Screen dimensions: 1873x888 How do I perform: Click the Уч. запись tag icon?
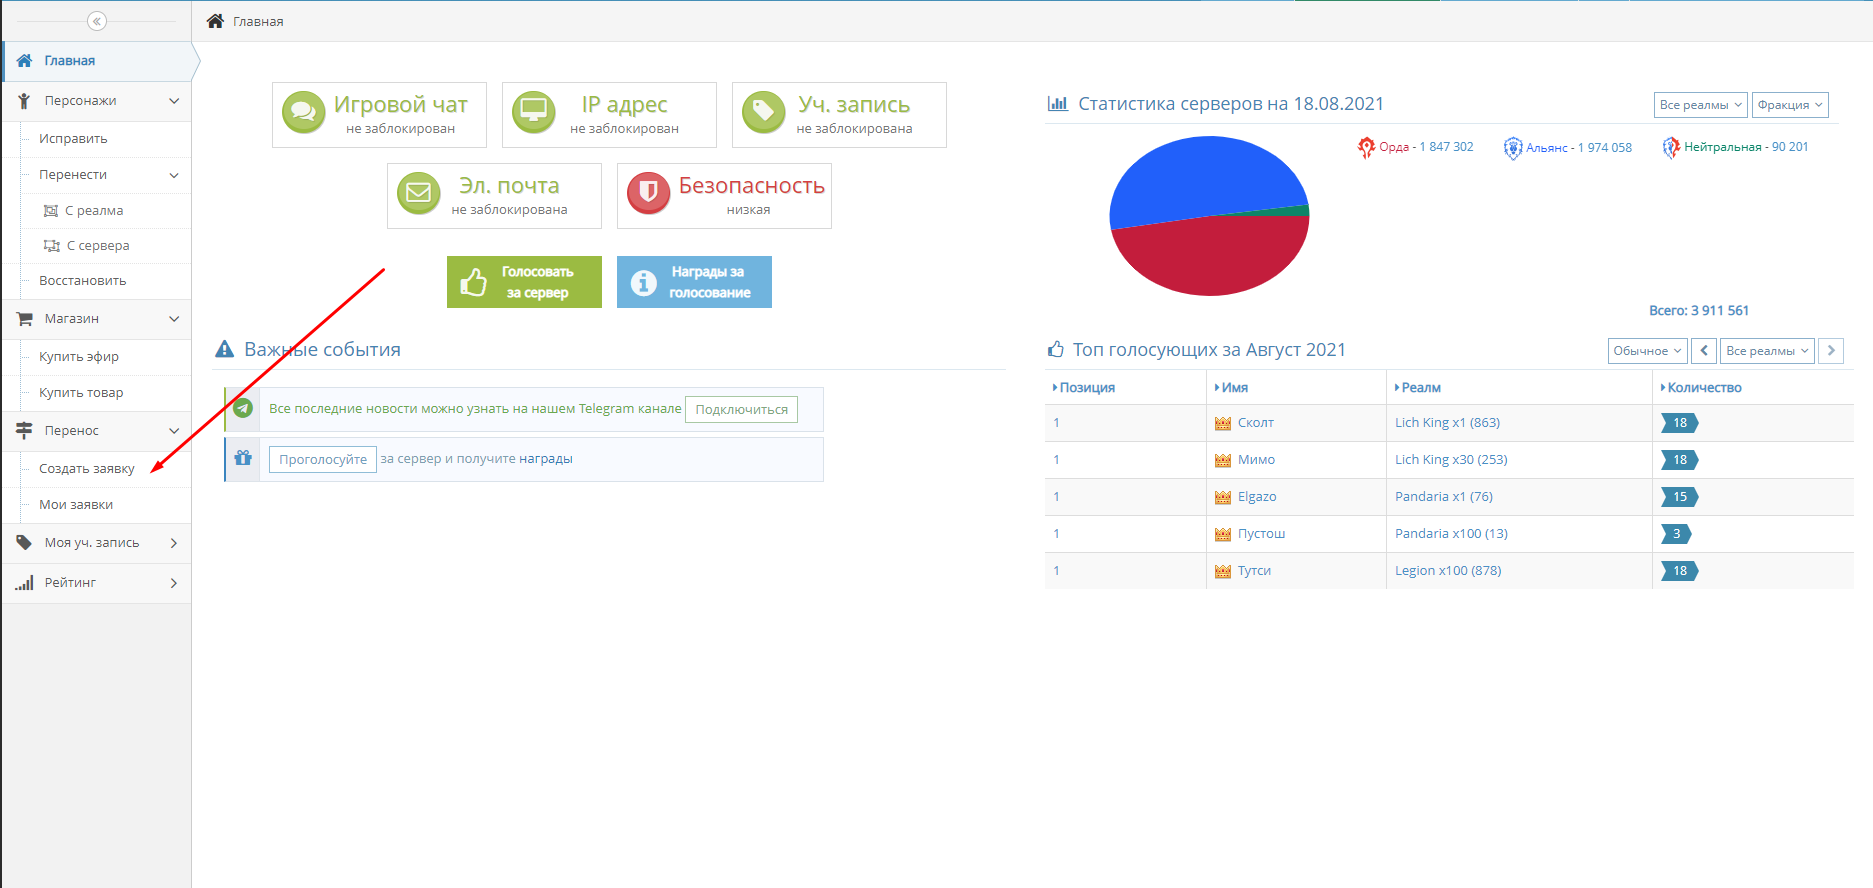pyautogui.click(x=764, y=112)
